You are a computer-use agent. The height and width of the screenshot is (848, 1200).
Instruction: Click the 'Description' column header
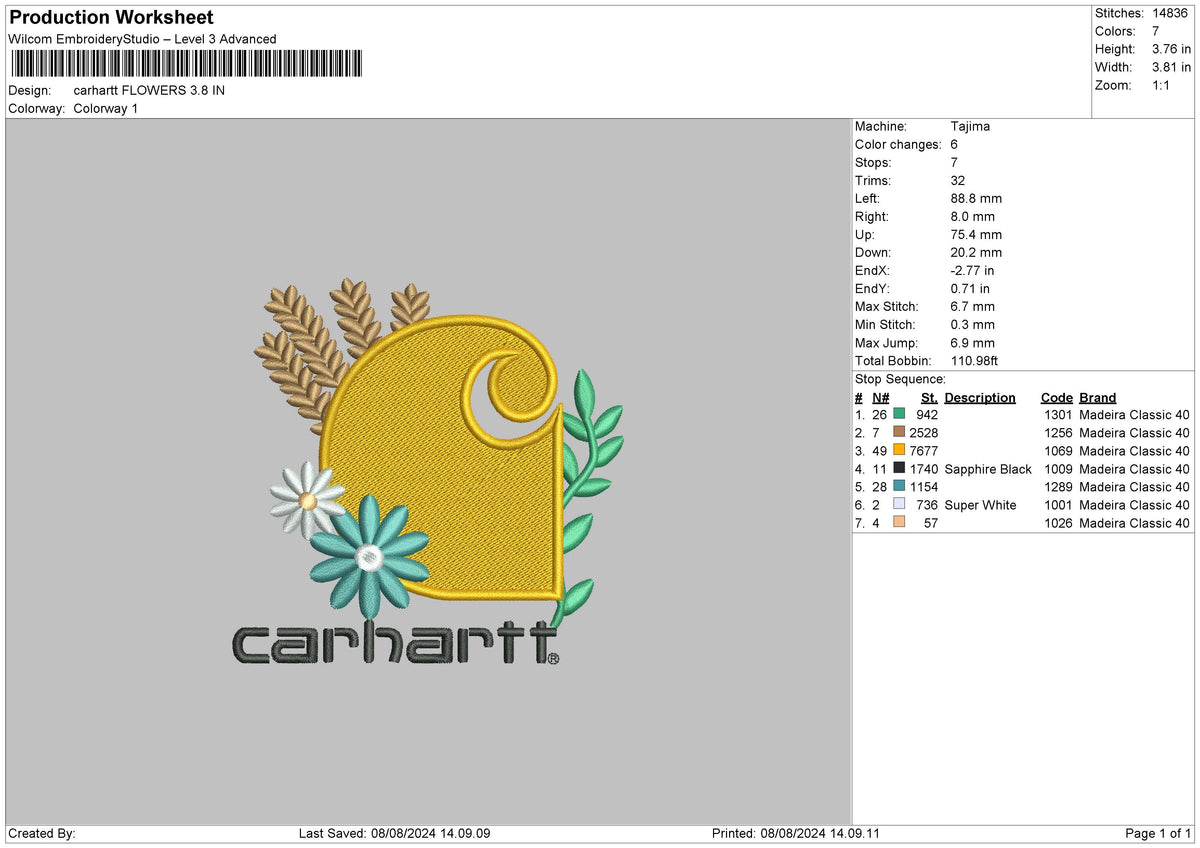tap(980, 398)
